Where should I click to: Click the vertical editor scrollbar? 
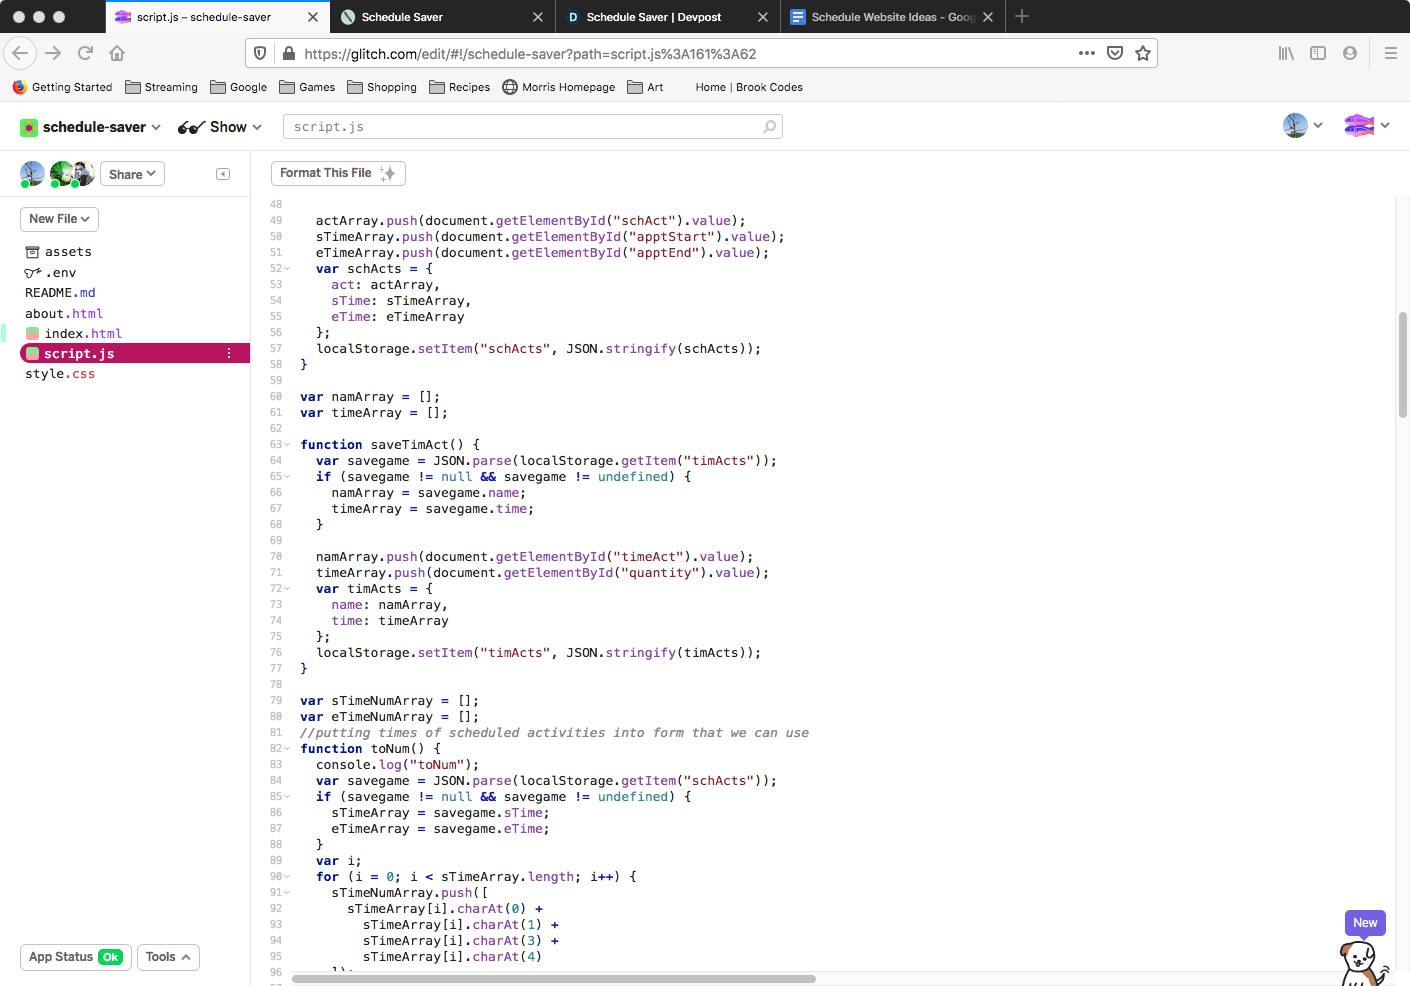pos(1402,365)
